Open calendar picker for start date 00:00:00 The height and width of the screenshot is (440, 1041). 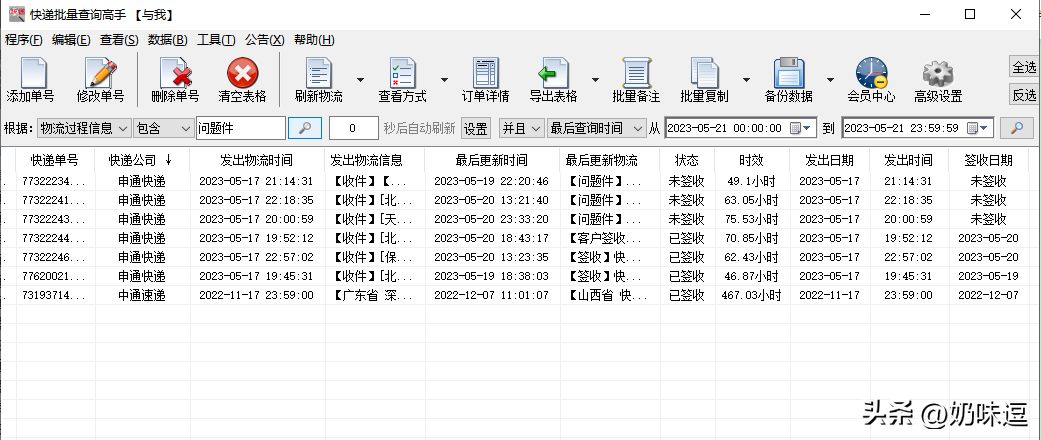pyautogui.click(x=801, y=128)
